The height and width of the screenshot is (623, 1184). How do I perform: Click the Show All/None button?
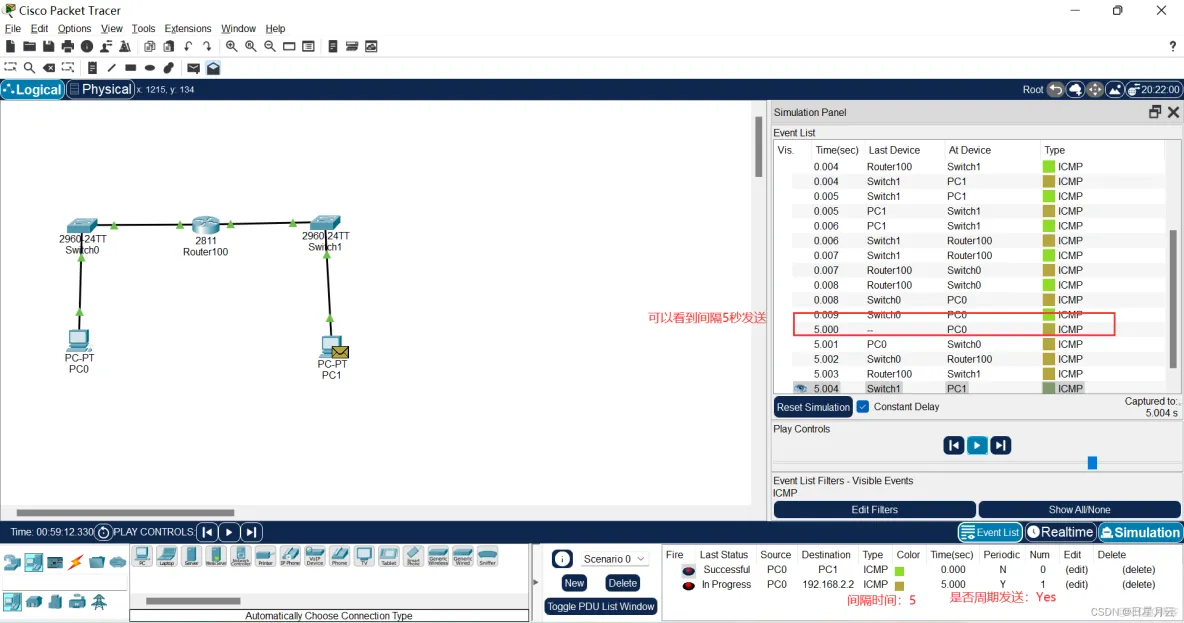coord(1079,510)
